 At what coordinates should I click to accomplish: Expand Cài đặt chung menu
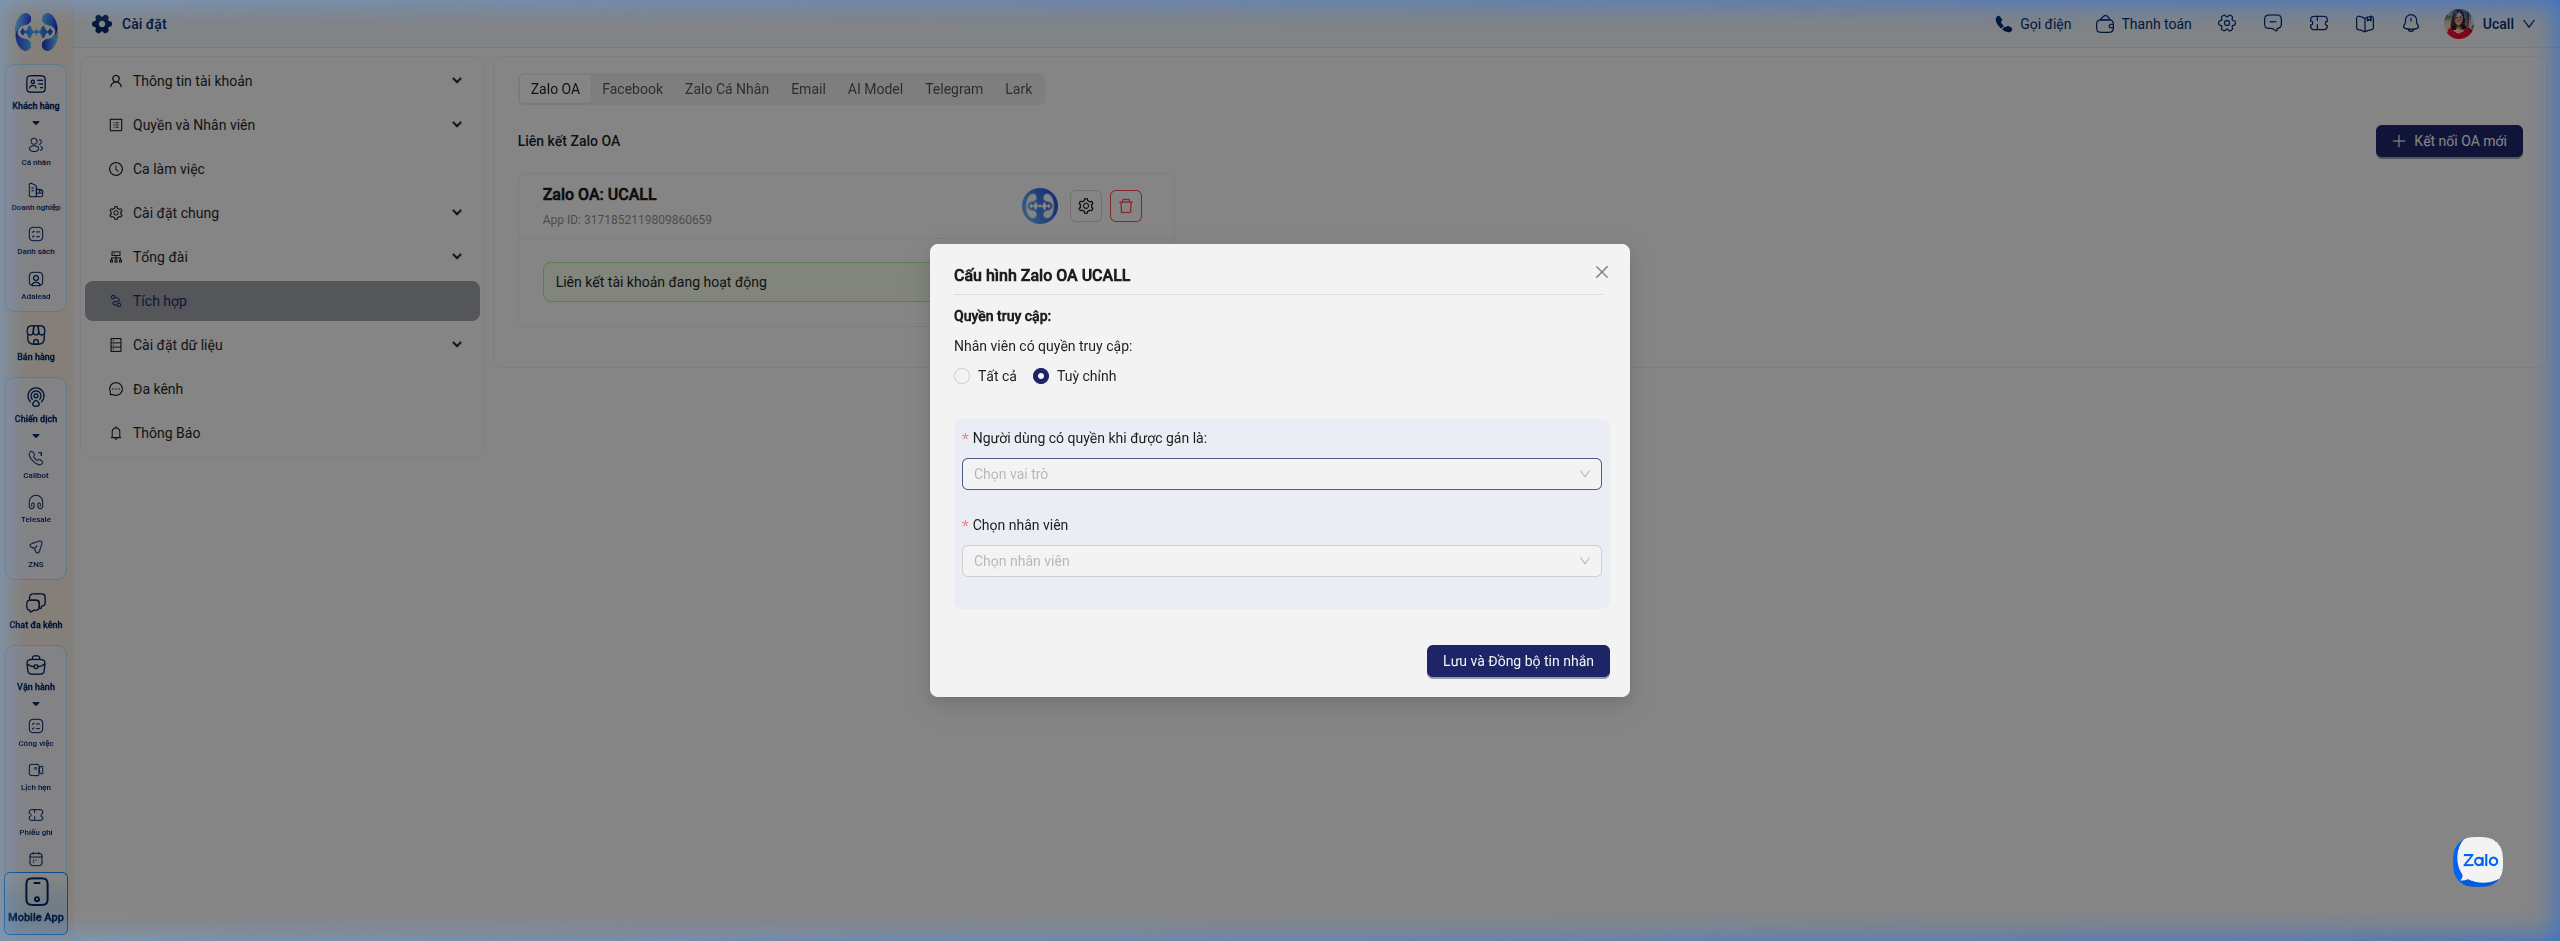pyautogui.click(x=283, y=213)
